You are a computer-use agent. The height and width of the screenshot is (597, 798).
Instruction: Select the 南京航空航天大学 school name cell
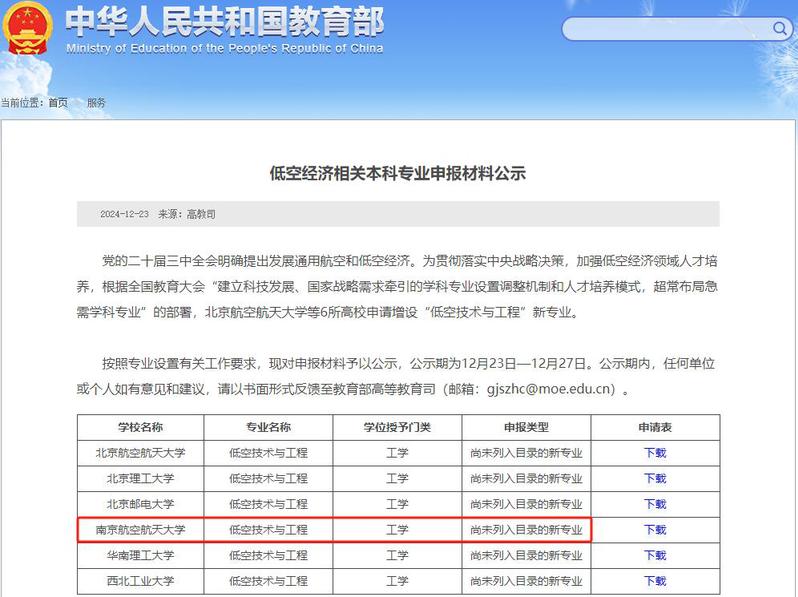click(x=140, y=530)
